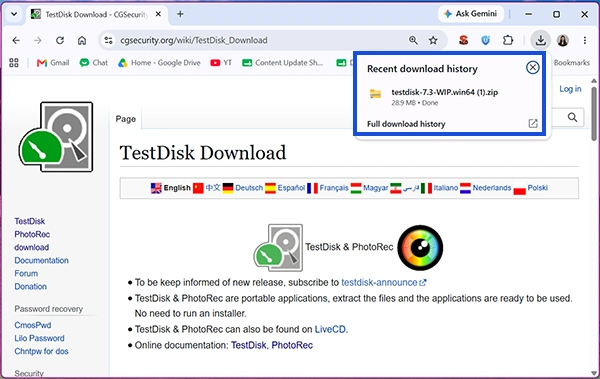Click the PhotoRec colorful eye logo
Viewport: 600px width, 379px height.
(x=420, y=248)
